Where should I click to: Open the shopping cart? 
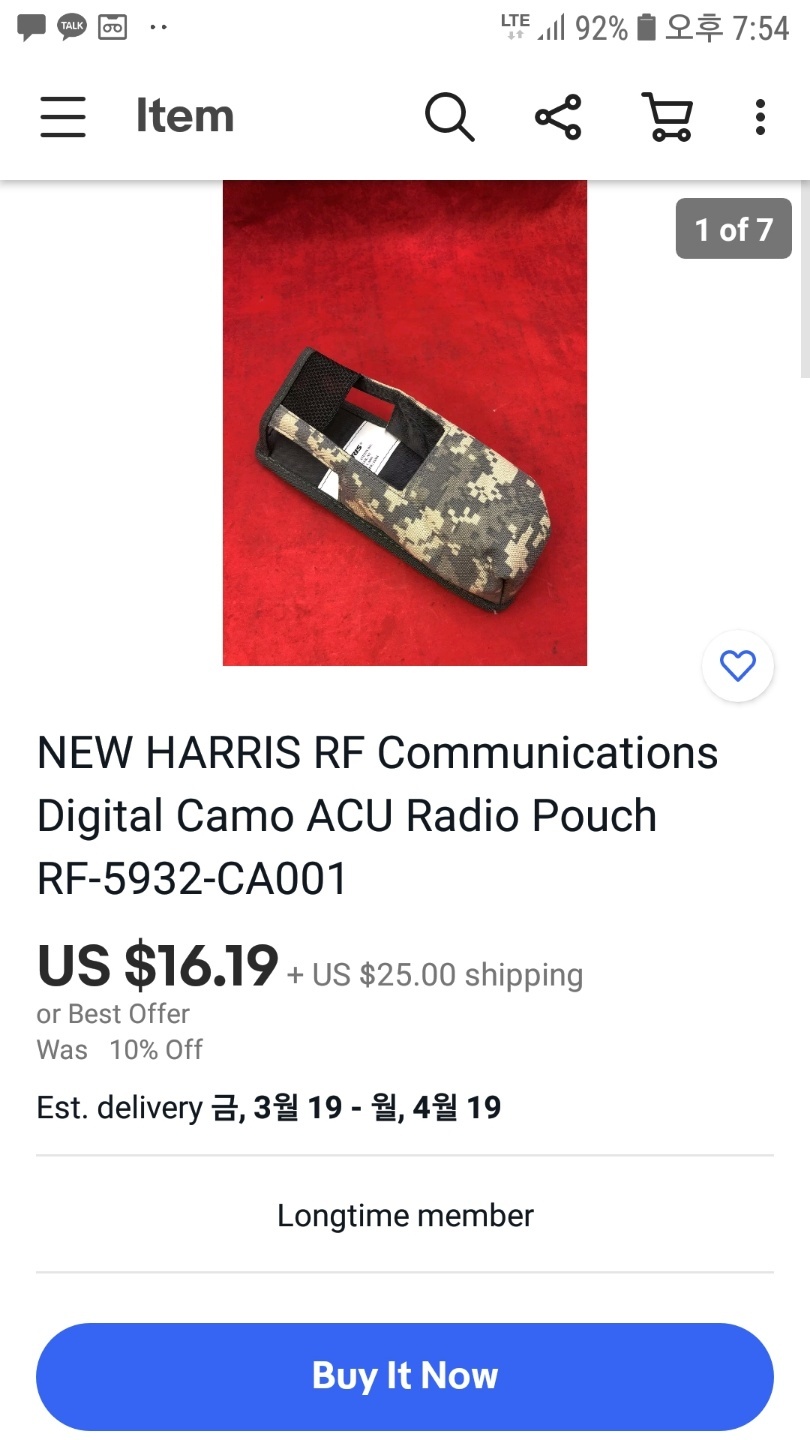[x=667, y=117]
